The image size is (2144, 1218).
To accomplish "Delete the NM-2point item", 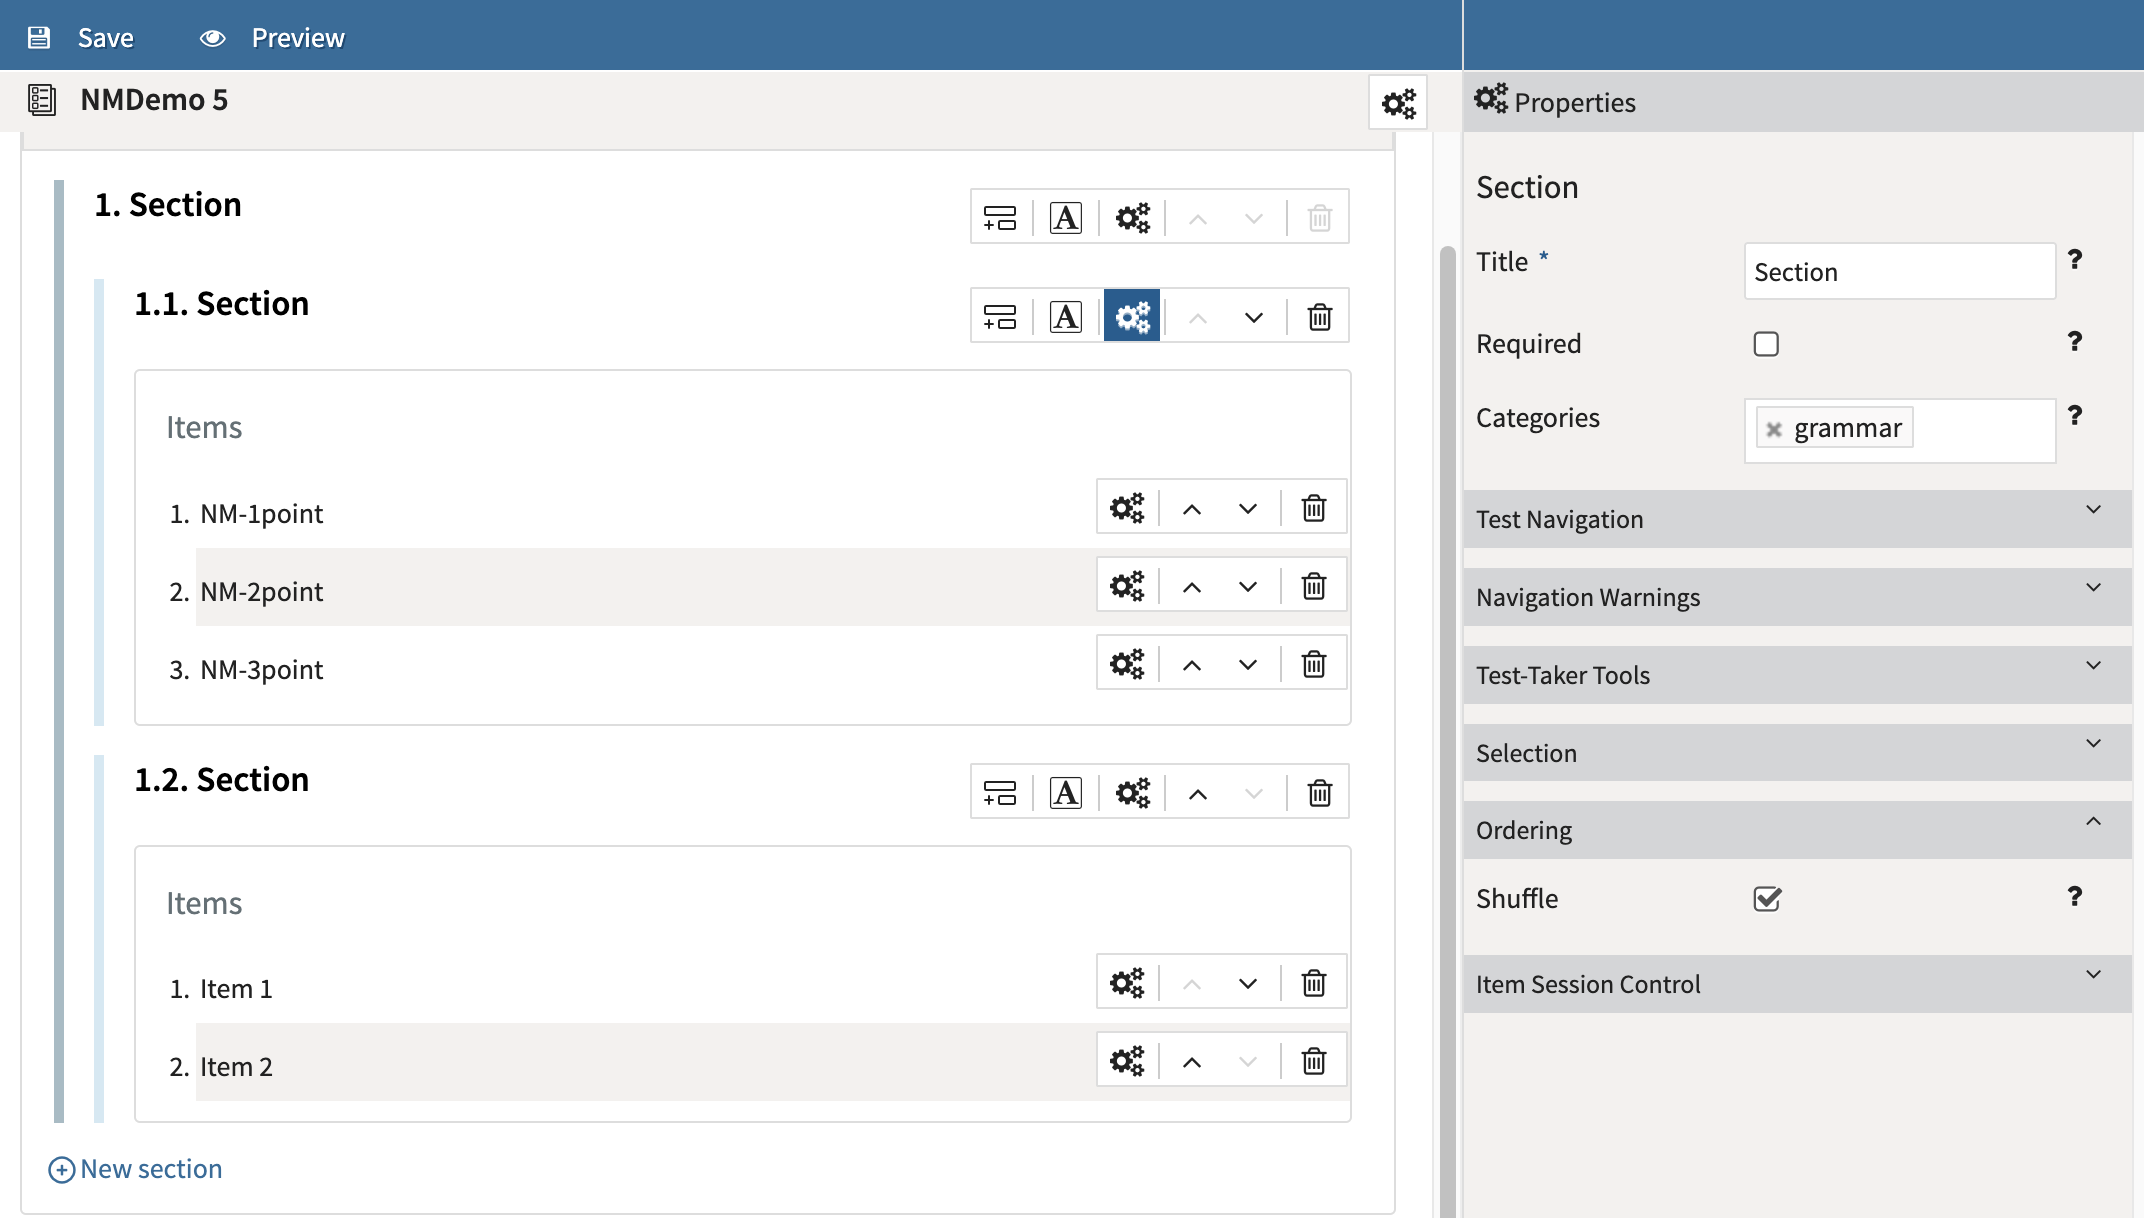I will point(1314,586).
